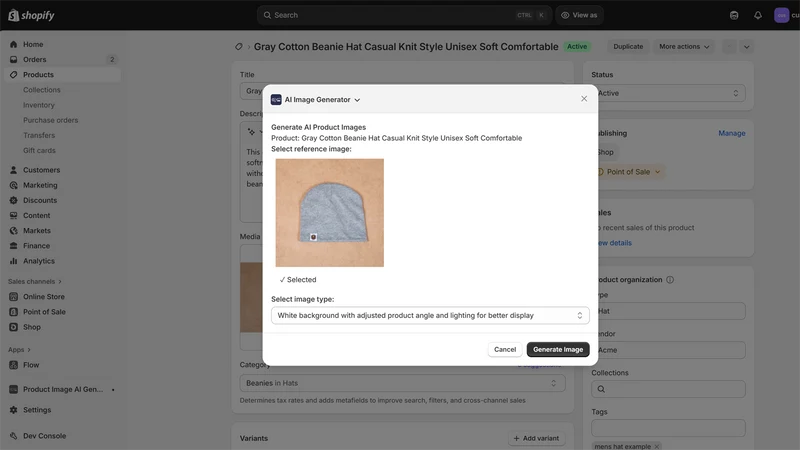The width and height of the screenshot is (800, 450).
Task: Expand the Sales channels section
Action: (x=35, y=282)
